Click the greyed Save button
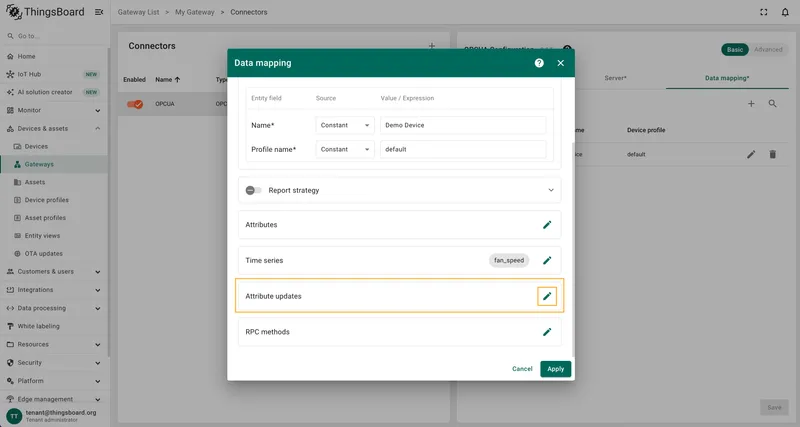The height and width of the screenshot is (427, 800). (x=774, y=407)
